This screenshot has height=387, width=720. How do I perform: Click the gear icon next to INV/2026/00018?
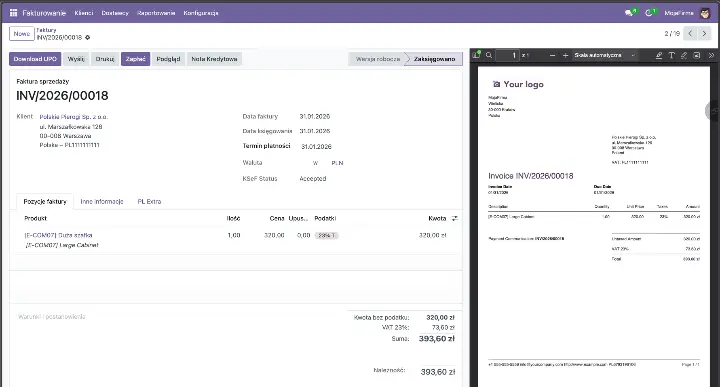[x=88, y=38]
